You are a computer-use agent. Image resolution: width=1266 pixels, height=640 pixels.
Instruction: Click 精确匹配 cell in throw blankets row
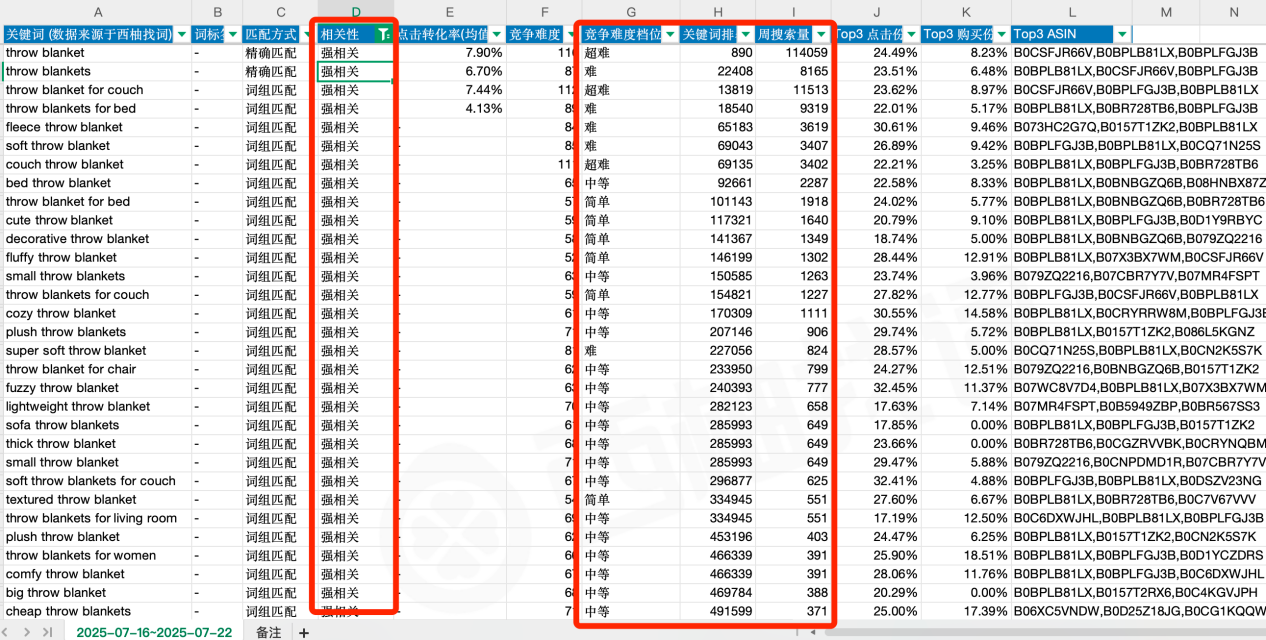pyautogui.click(x=279, y=71)
